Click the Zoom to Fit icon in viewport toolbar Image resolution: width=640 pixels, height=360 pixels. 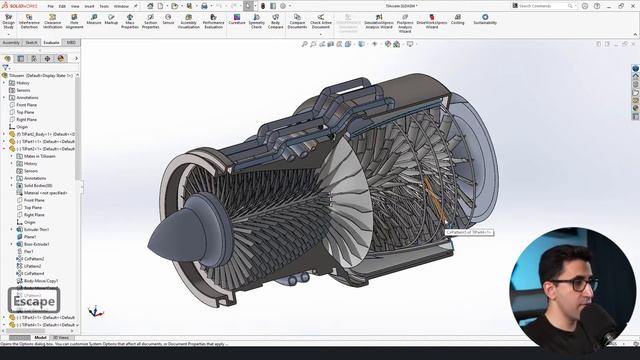[304, 44]
